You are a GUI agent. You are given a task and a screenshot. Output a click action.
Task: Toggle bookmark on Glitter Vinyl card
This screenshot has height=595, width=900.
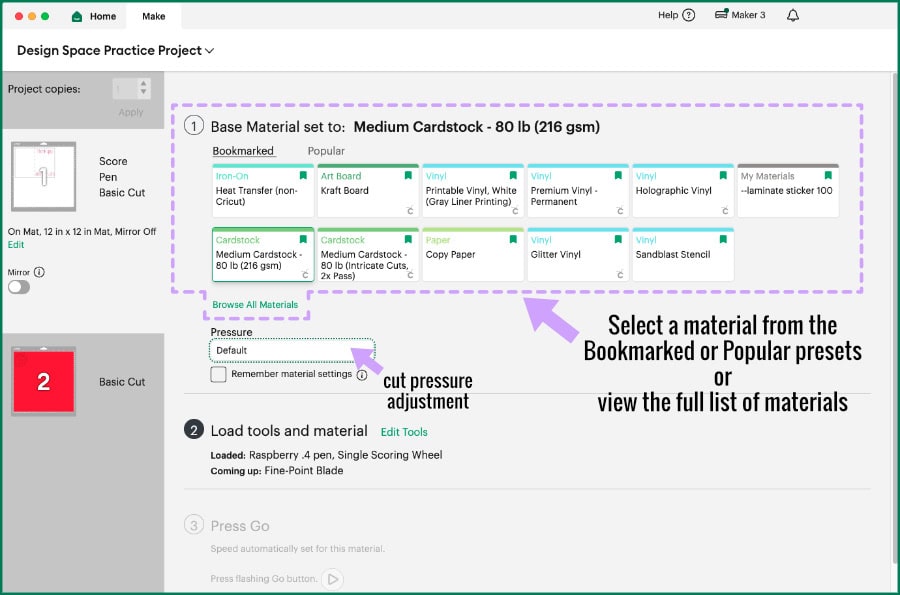point(618,239)
